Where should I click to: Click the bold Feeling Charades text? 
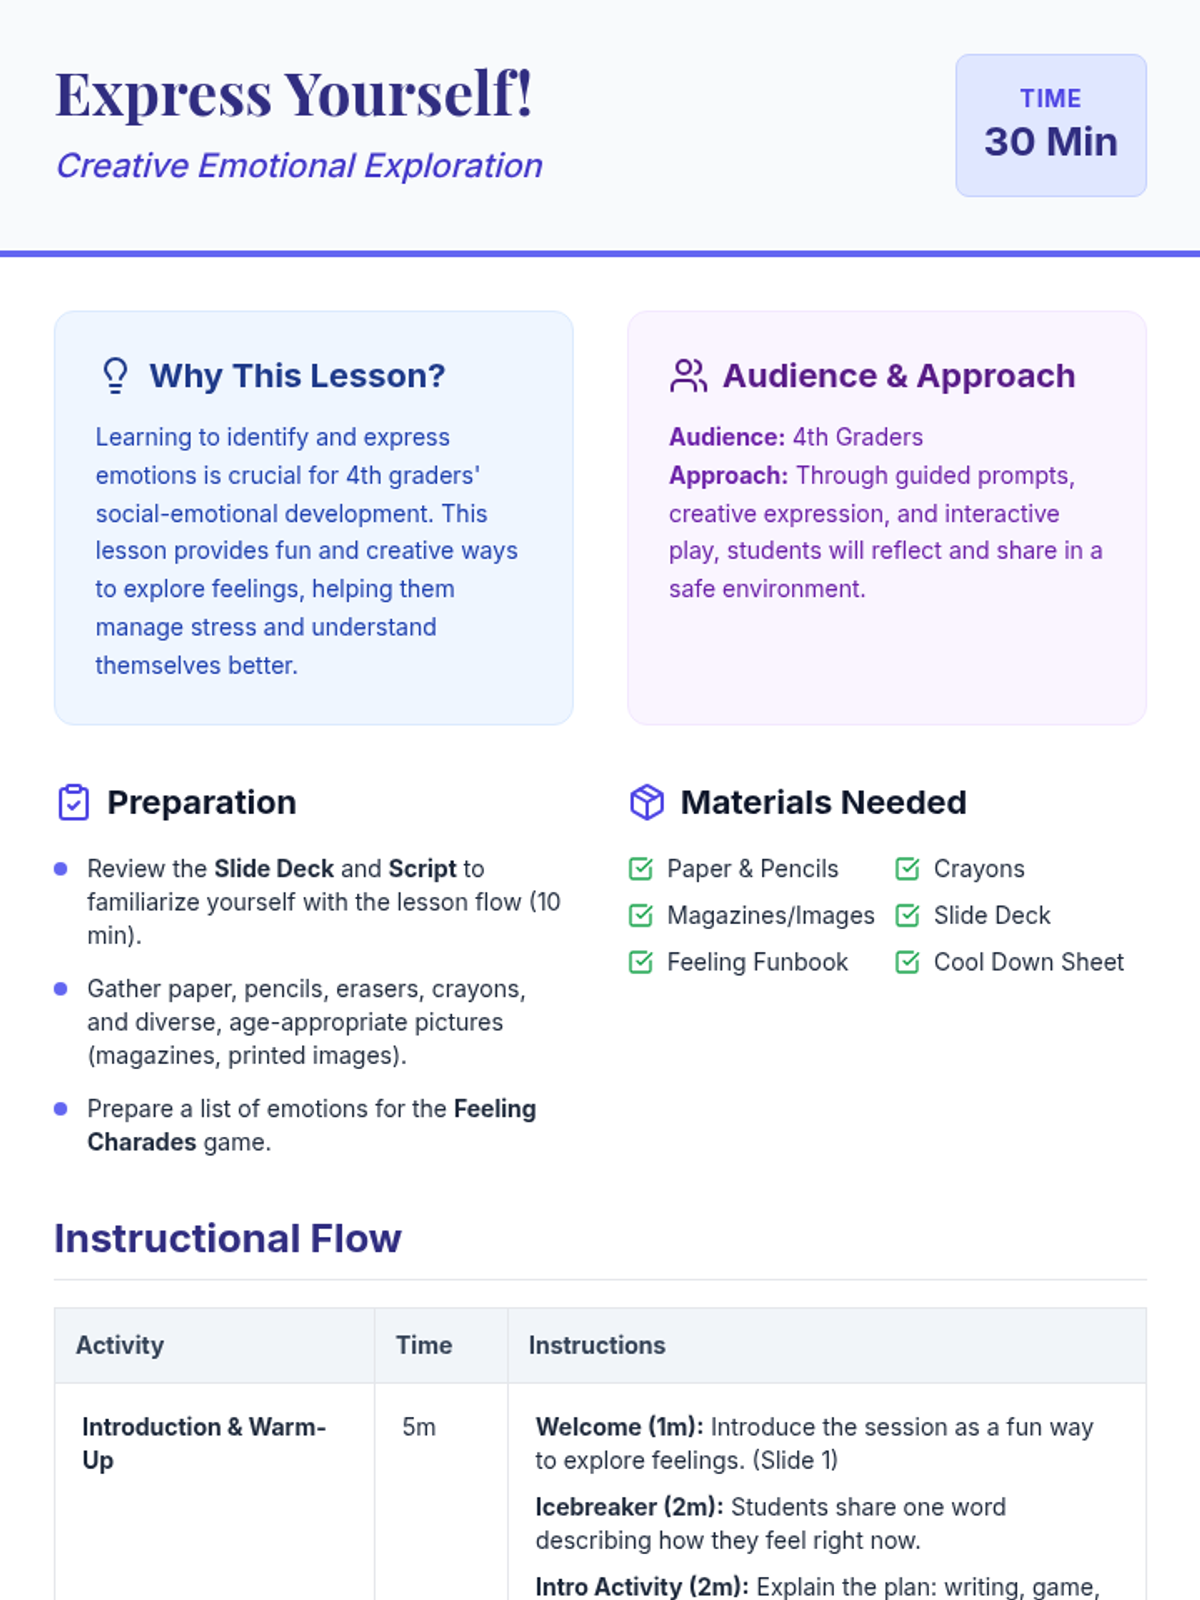click(312, 1125)
